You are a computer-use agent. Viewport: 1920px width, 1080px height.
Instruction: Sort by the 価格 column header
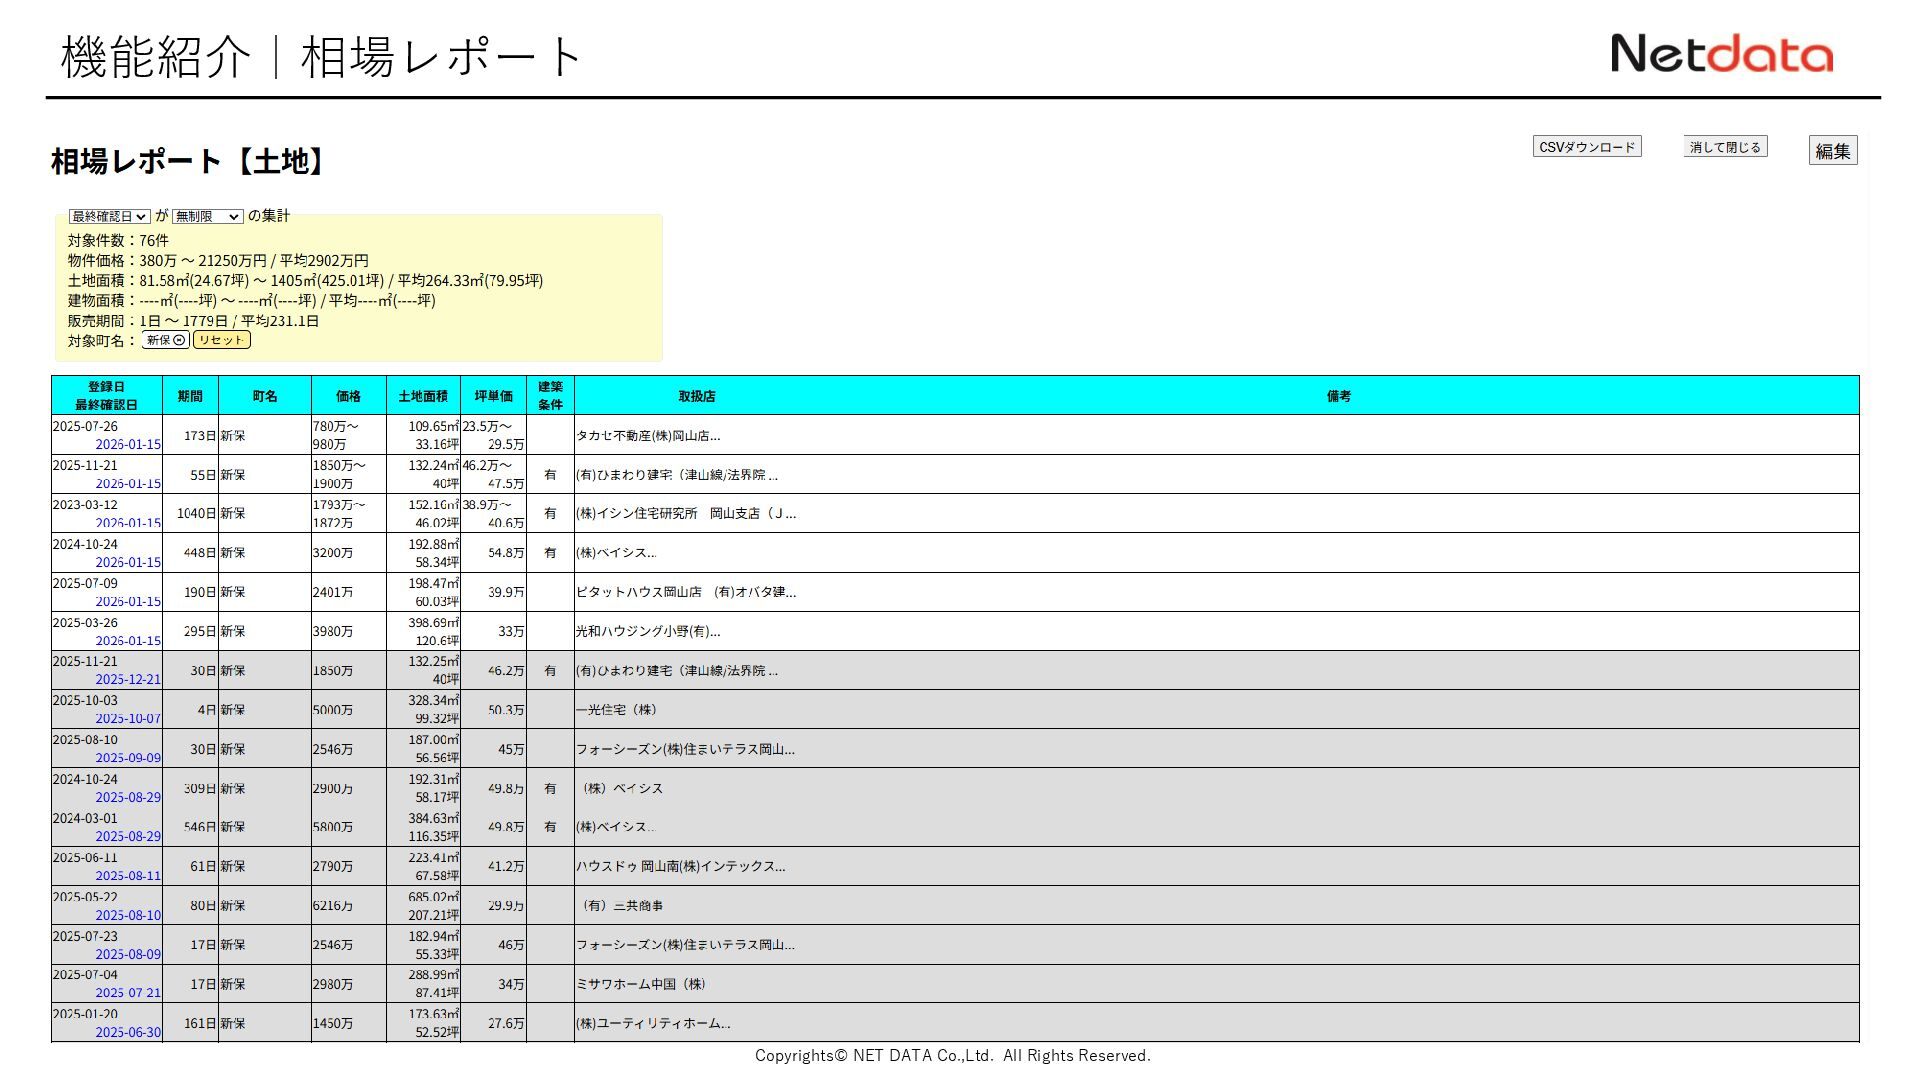tap(348, 396)
